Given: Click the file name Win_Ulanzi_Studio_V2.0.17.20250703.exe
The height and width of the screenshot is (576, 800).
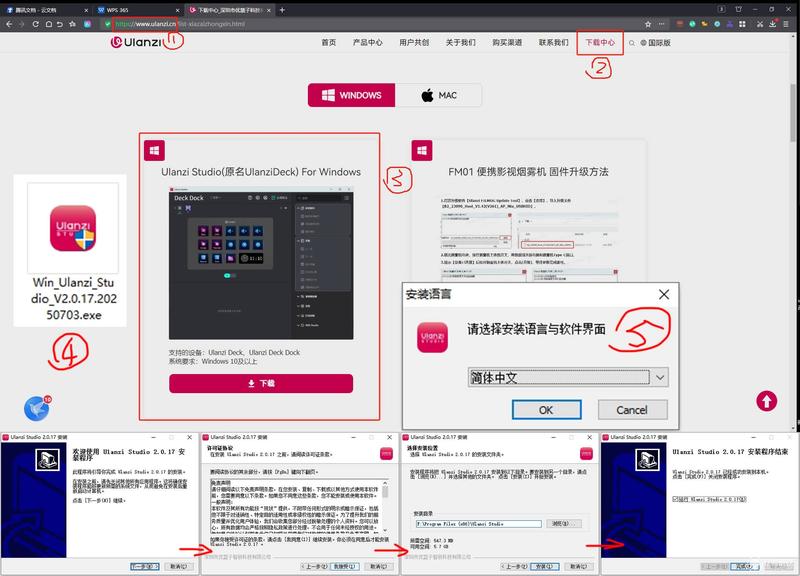Looking at the screenshot, I should click(x=73, y=298).
